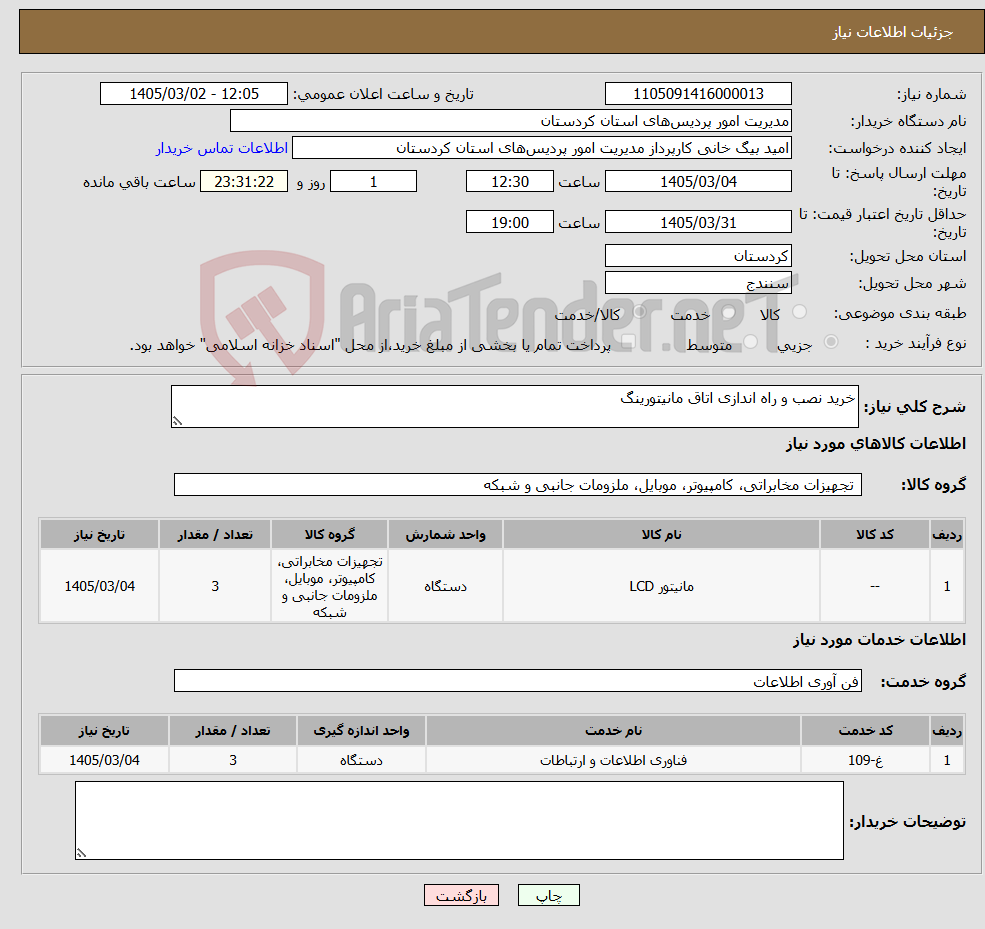This screenshot has width=985, height=929.
Task: Click the buyer notes textarea توضیحات خریدار
Action: pos(459,820)
